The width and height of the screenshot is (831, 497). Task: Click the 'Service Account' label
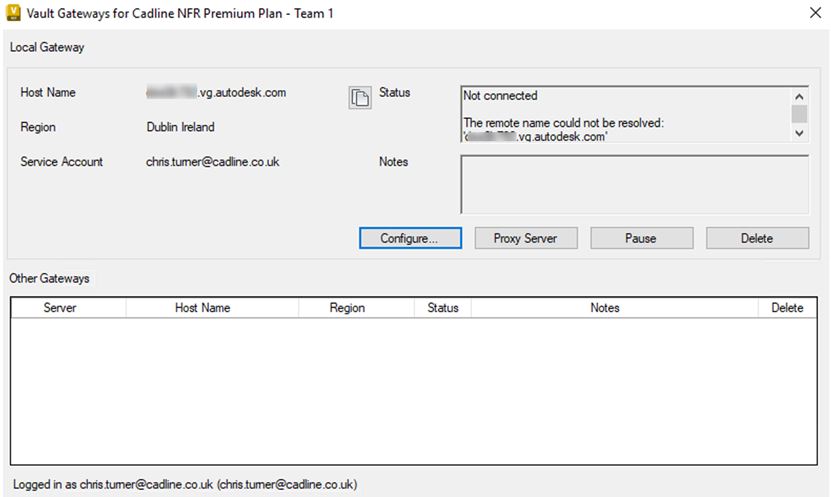(x=61, y=162)
